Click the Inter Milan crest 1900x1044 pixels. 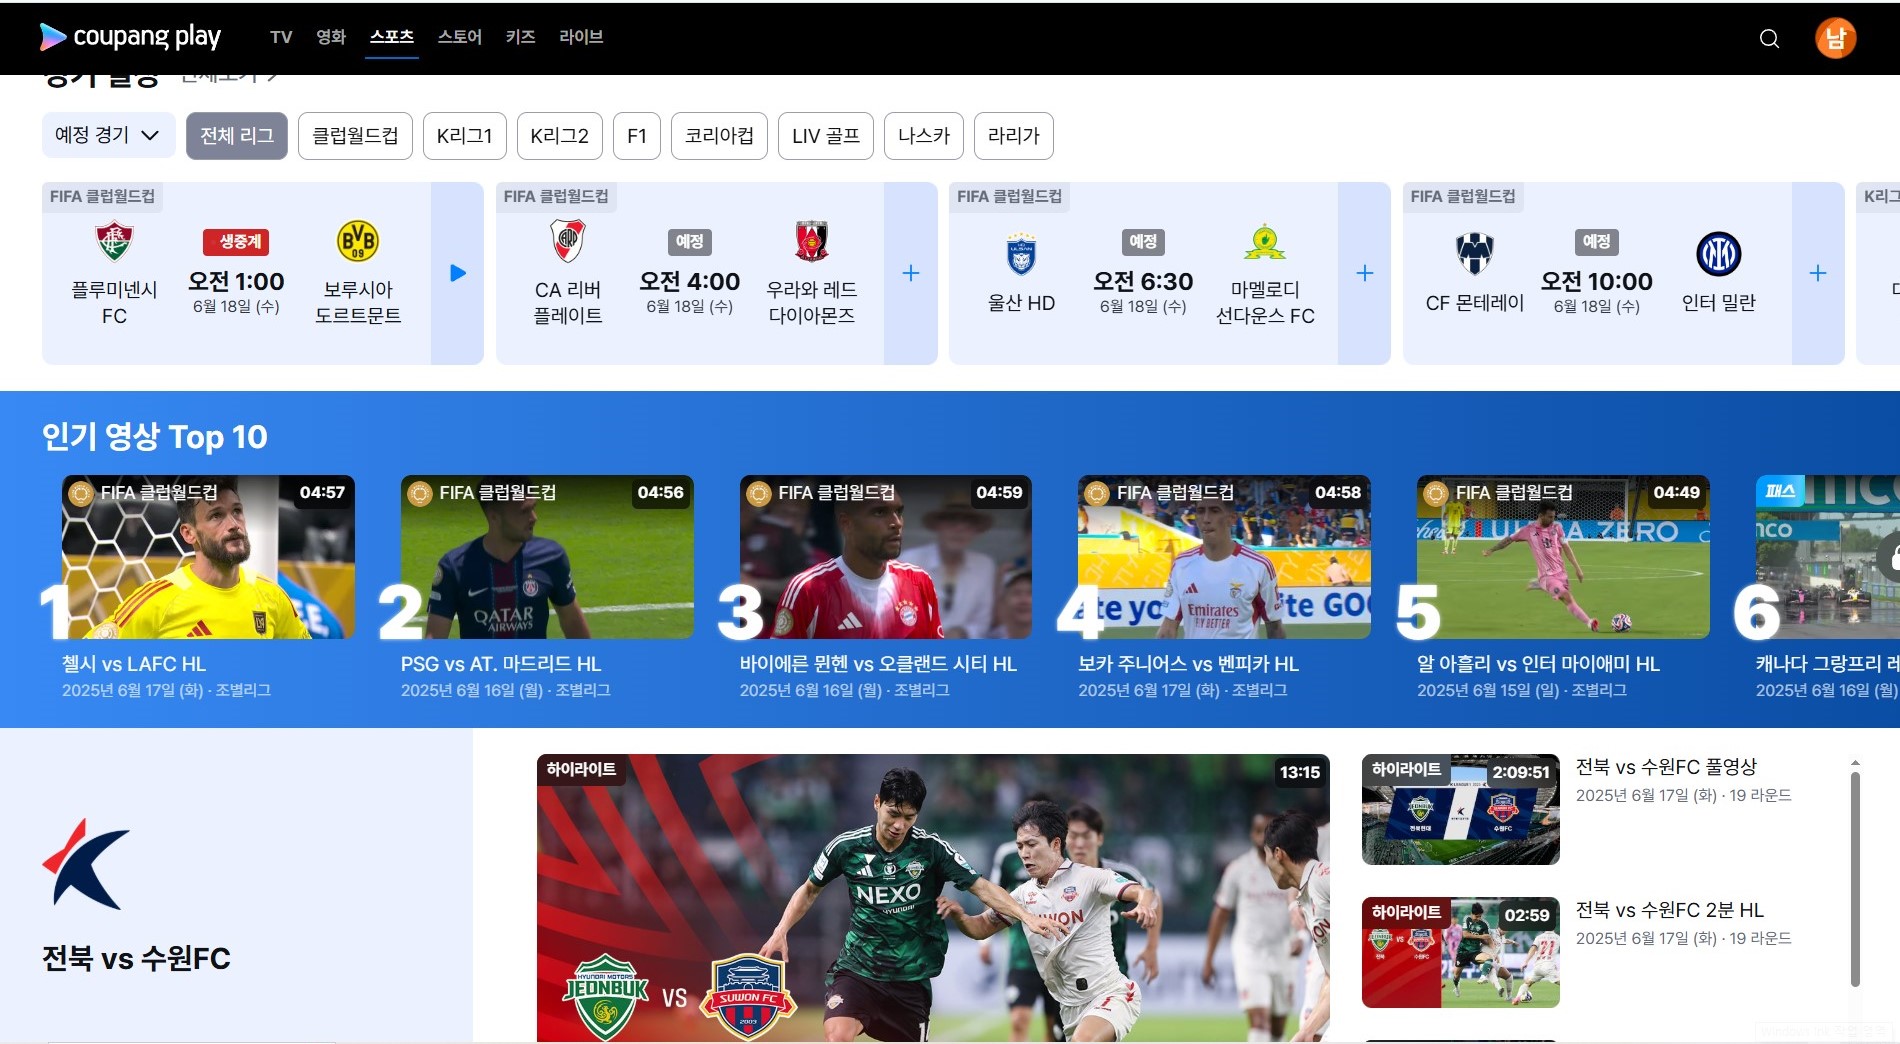[x=1718, y=254]
